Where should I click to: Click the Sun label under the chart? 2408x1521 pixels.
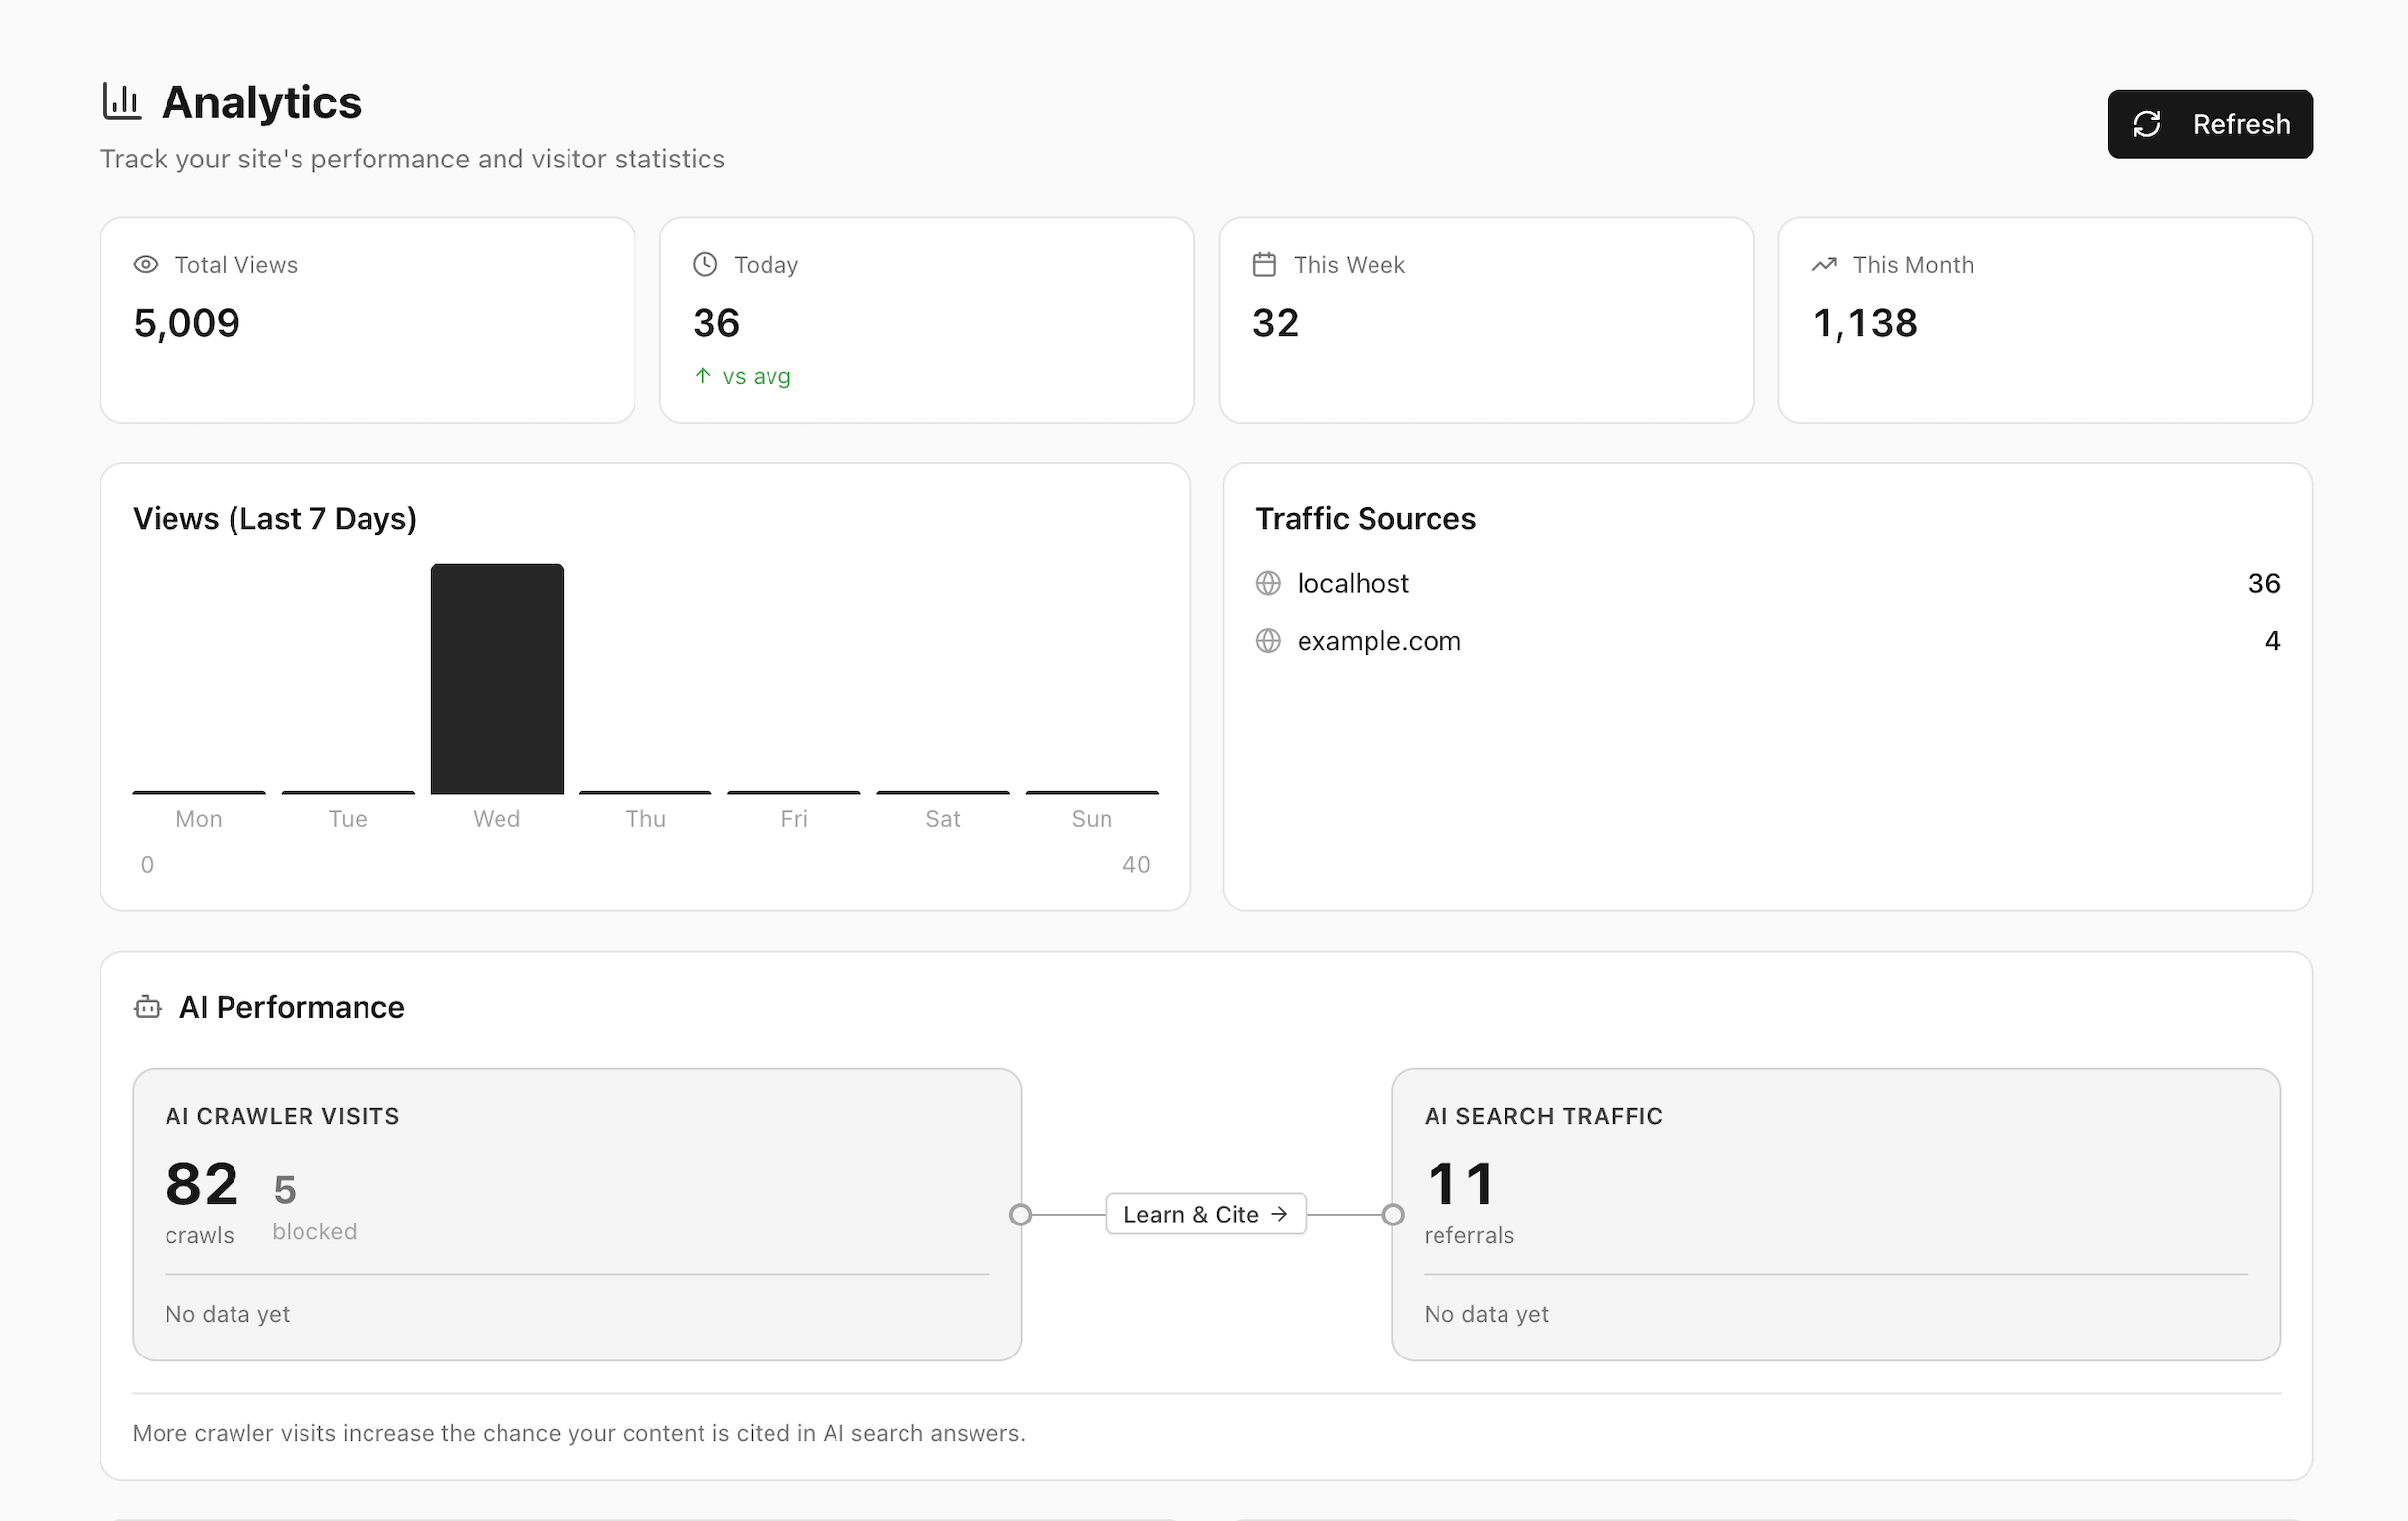tap(1091, 818)
